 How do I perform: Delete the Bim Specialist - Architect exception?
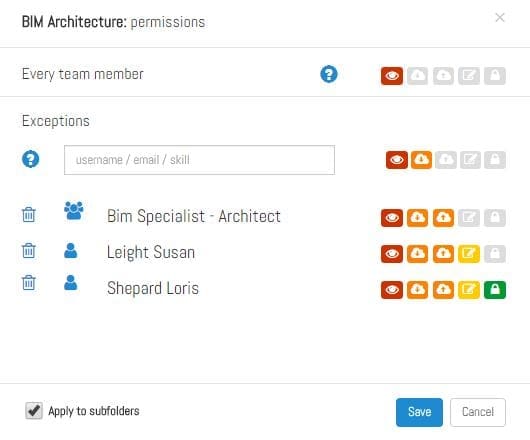pyautogui.click(x=29, y=215)
